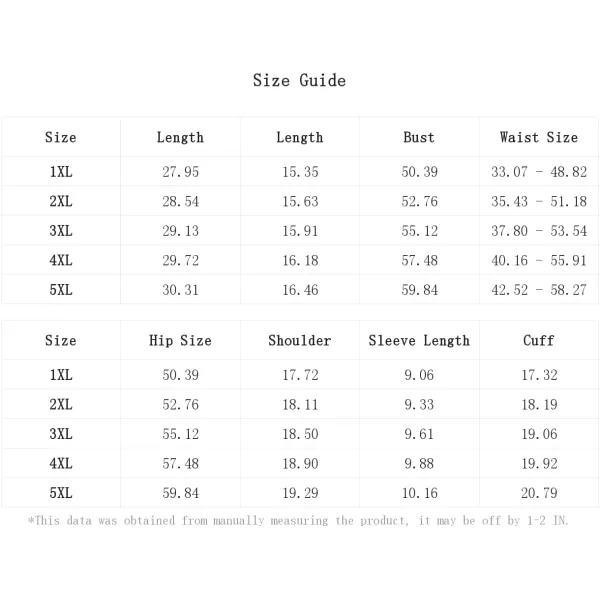
Task: Click waist range 37.80 - 53.54
Action: point(539,231)
